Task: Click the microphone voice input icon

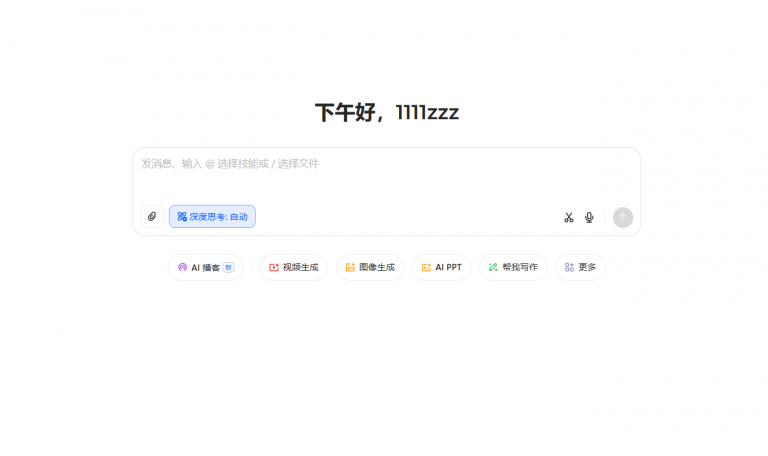Action: tap(589, 217)
